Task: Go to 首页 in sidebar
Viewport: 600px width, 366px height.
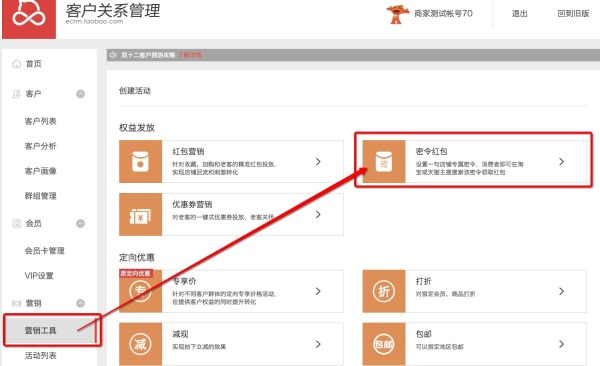Action: [x=33, y=64]
